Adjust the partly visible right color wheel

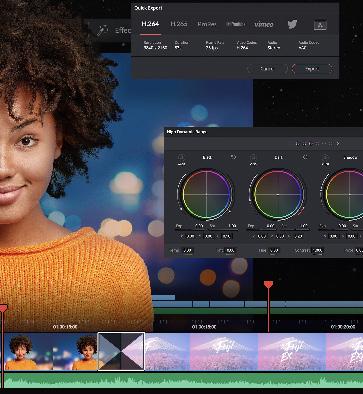tap(344, 194)
